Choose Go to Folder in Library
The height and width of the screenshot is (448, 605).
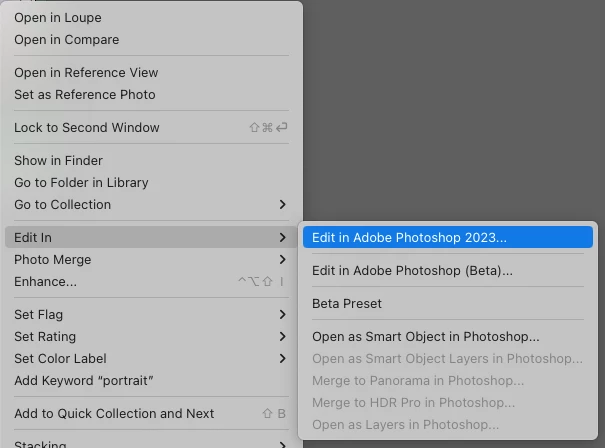(151, 183)
